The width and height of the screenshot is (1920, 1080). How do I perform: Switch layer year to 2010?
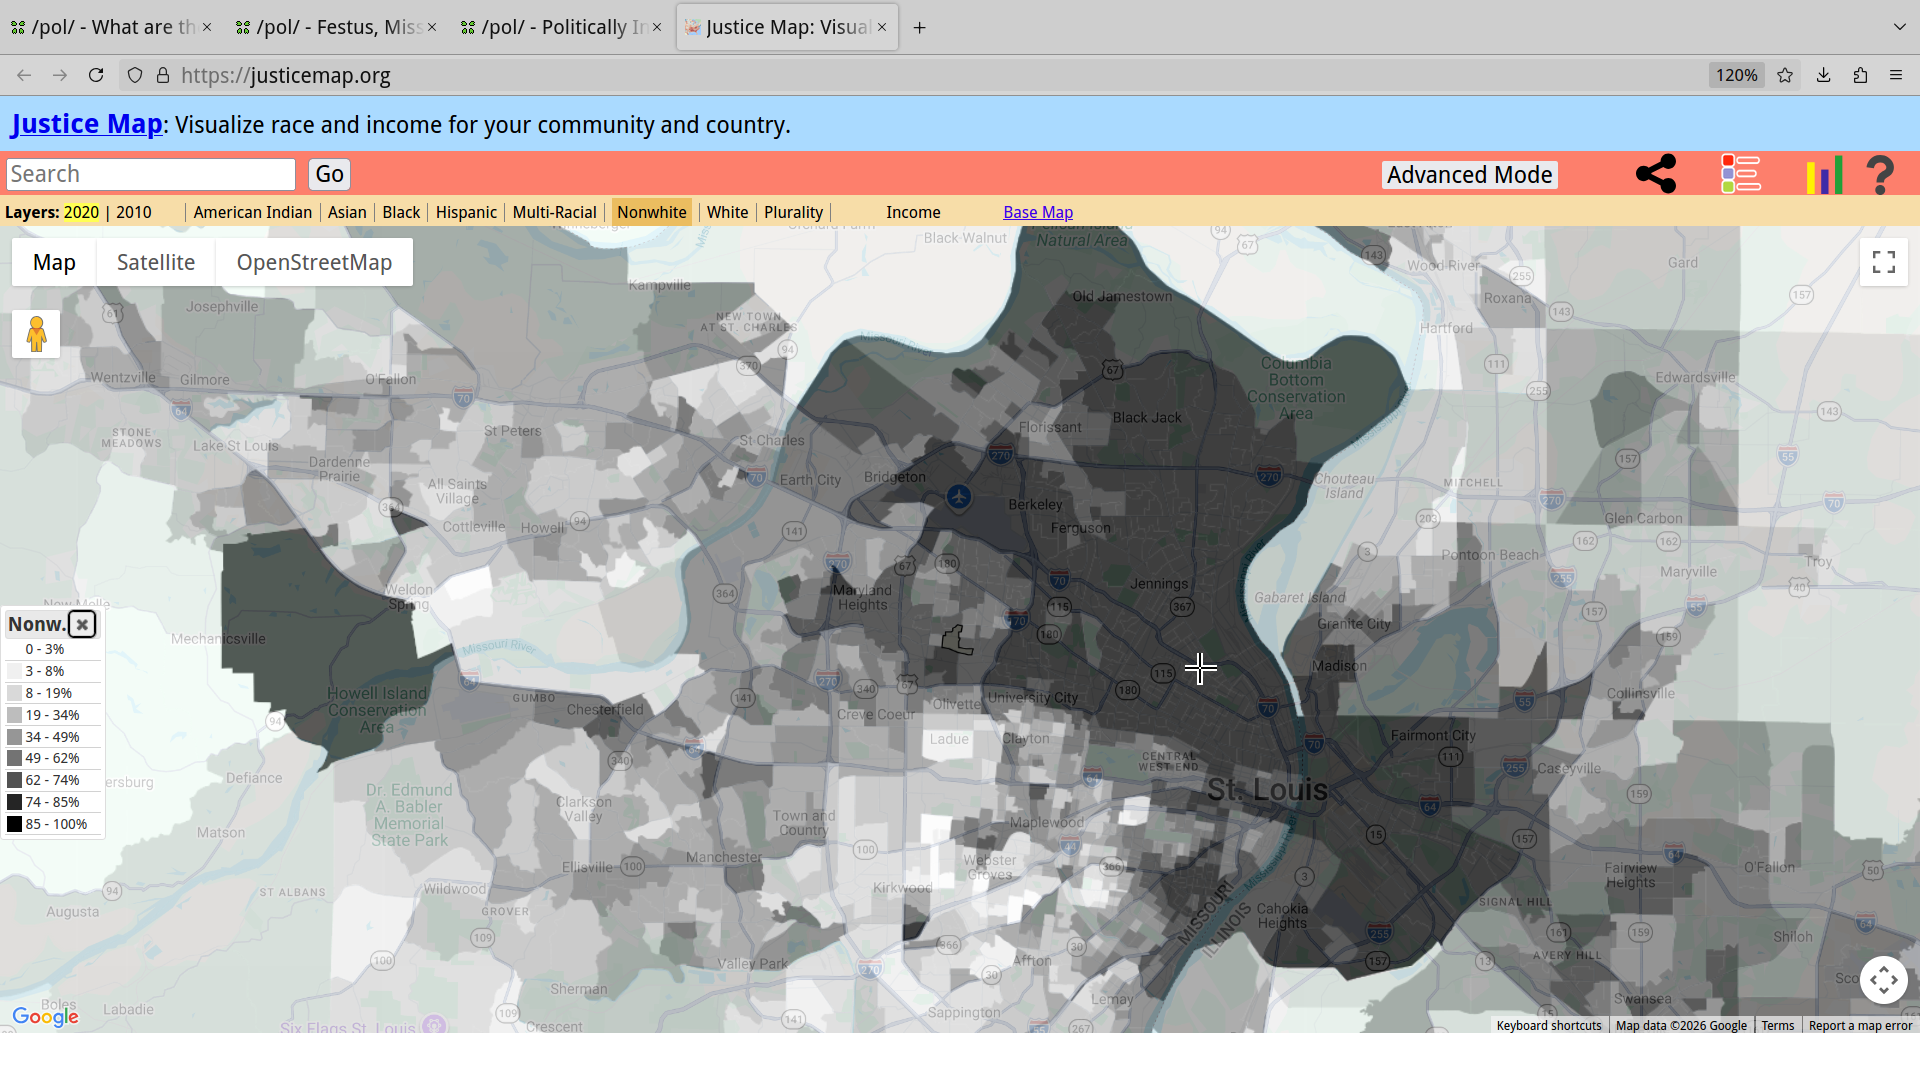[133, 213]
